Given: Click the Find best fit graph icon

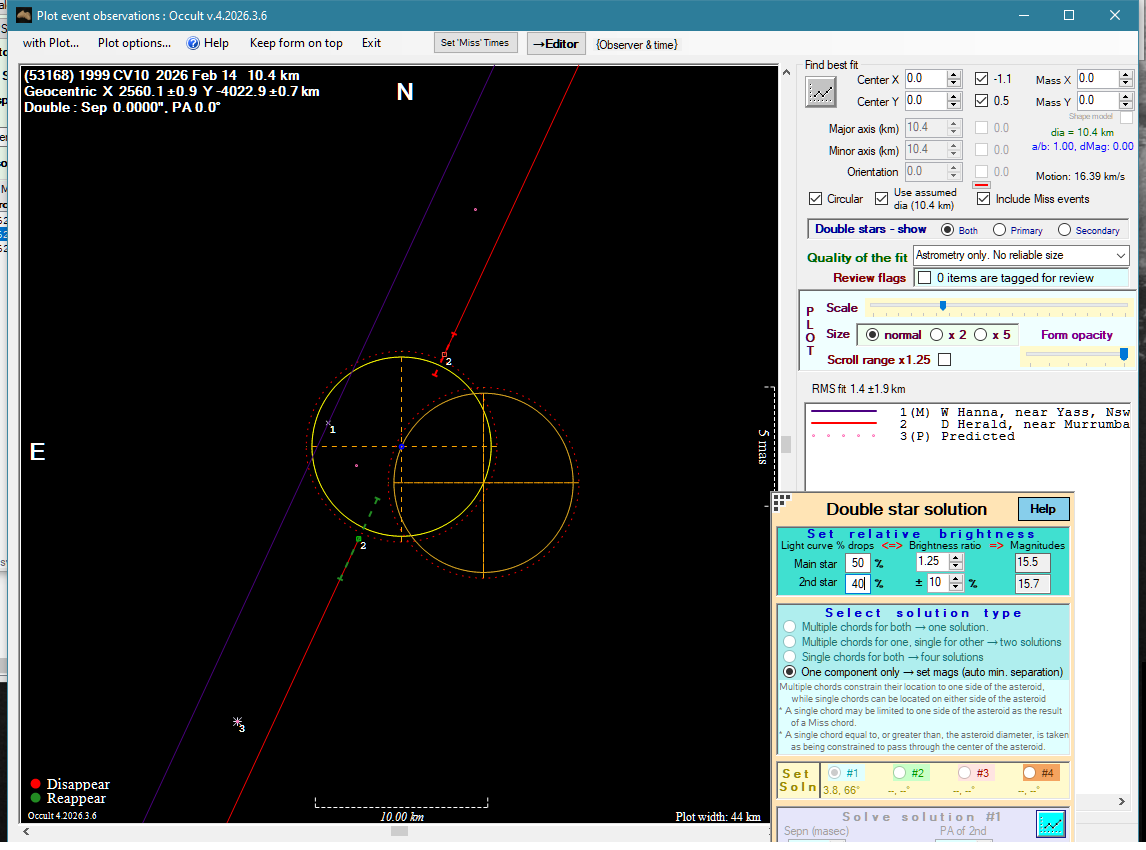Looking at the screenshot, I should coord(820,92).
